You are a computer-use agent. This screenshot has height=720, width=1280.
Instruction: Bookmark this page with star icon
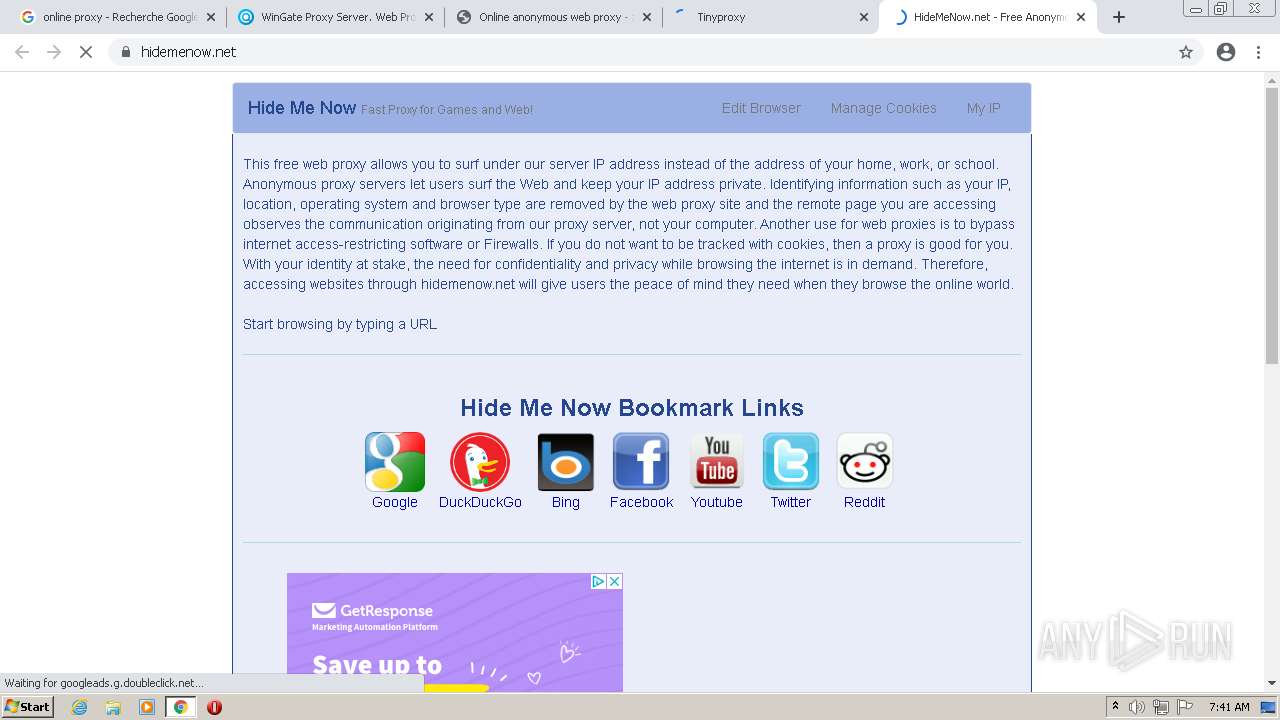click(x=1186, y=52)
